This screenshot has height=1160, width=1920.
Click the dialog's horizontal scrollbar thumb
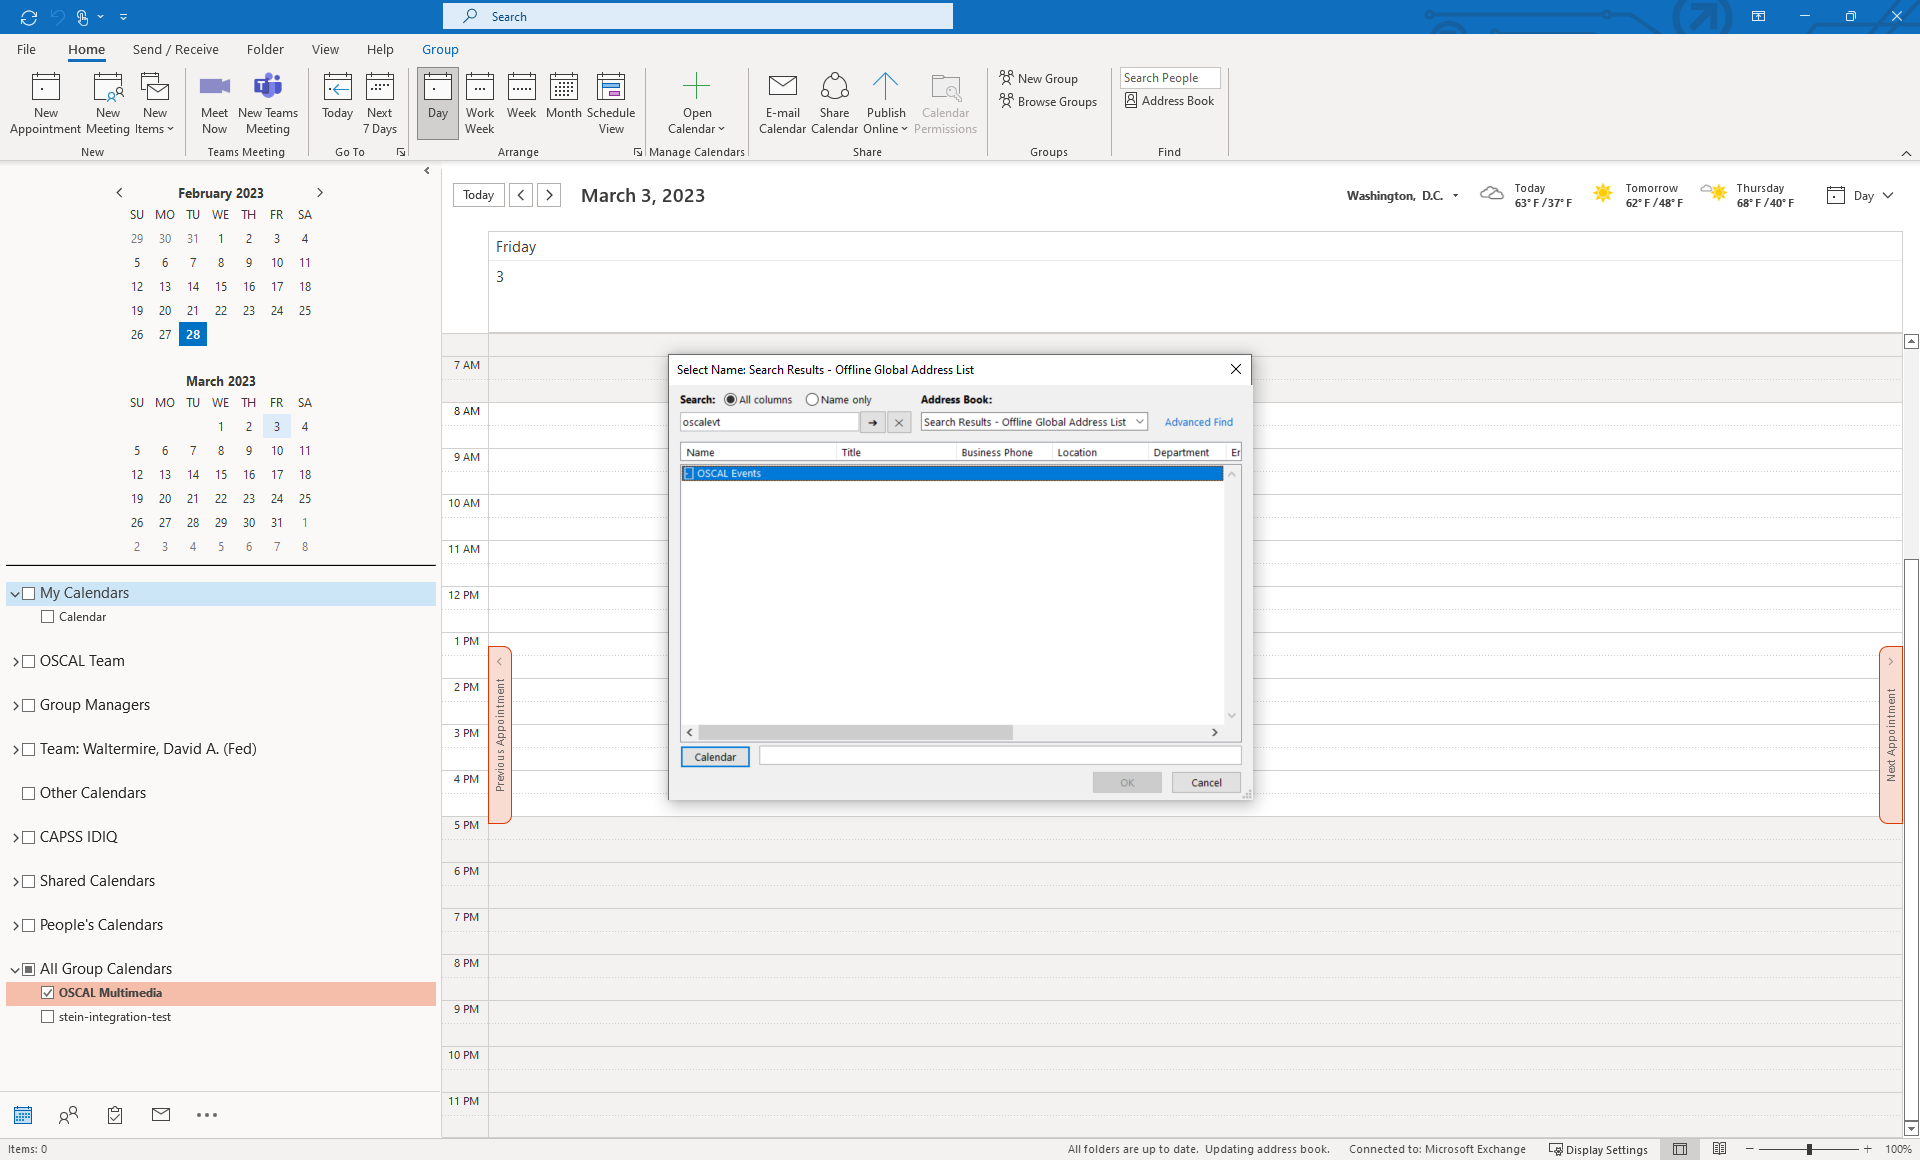856,733
